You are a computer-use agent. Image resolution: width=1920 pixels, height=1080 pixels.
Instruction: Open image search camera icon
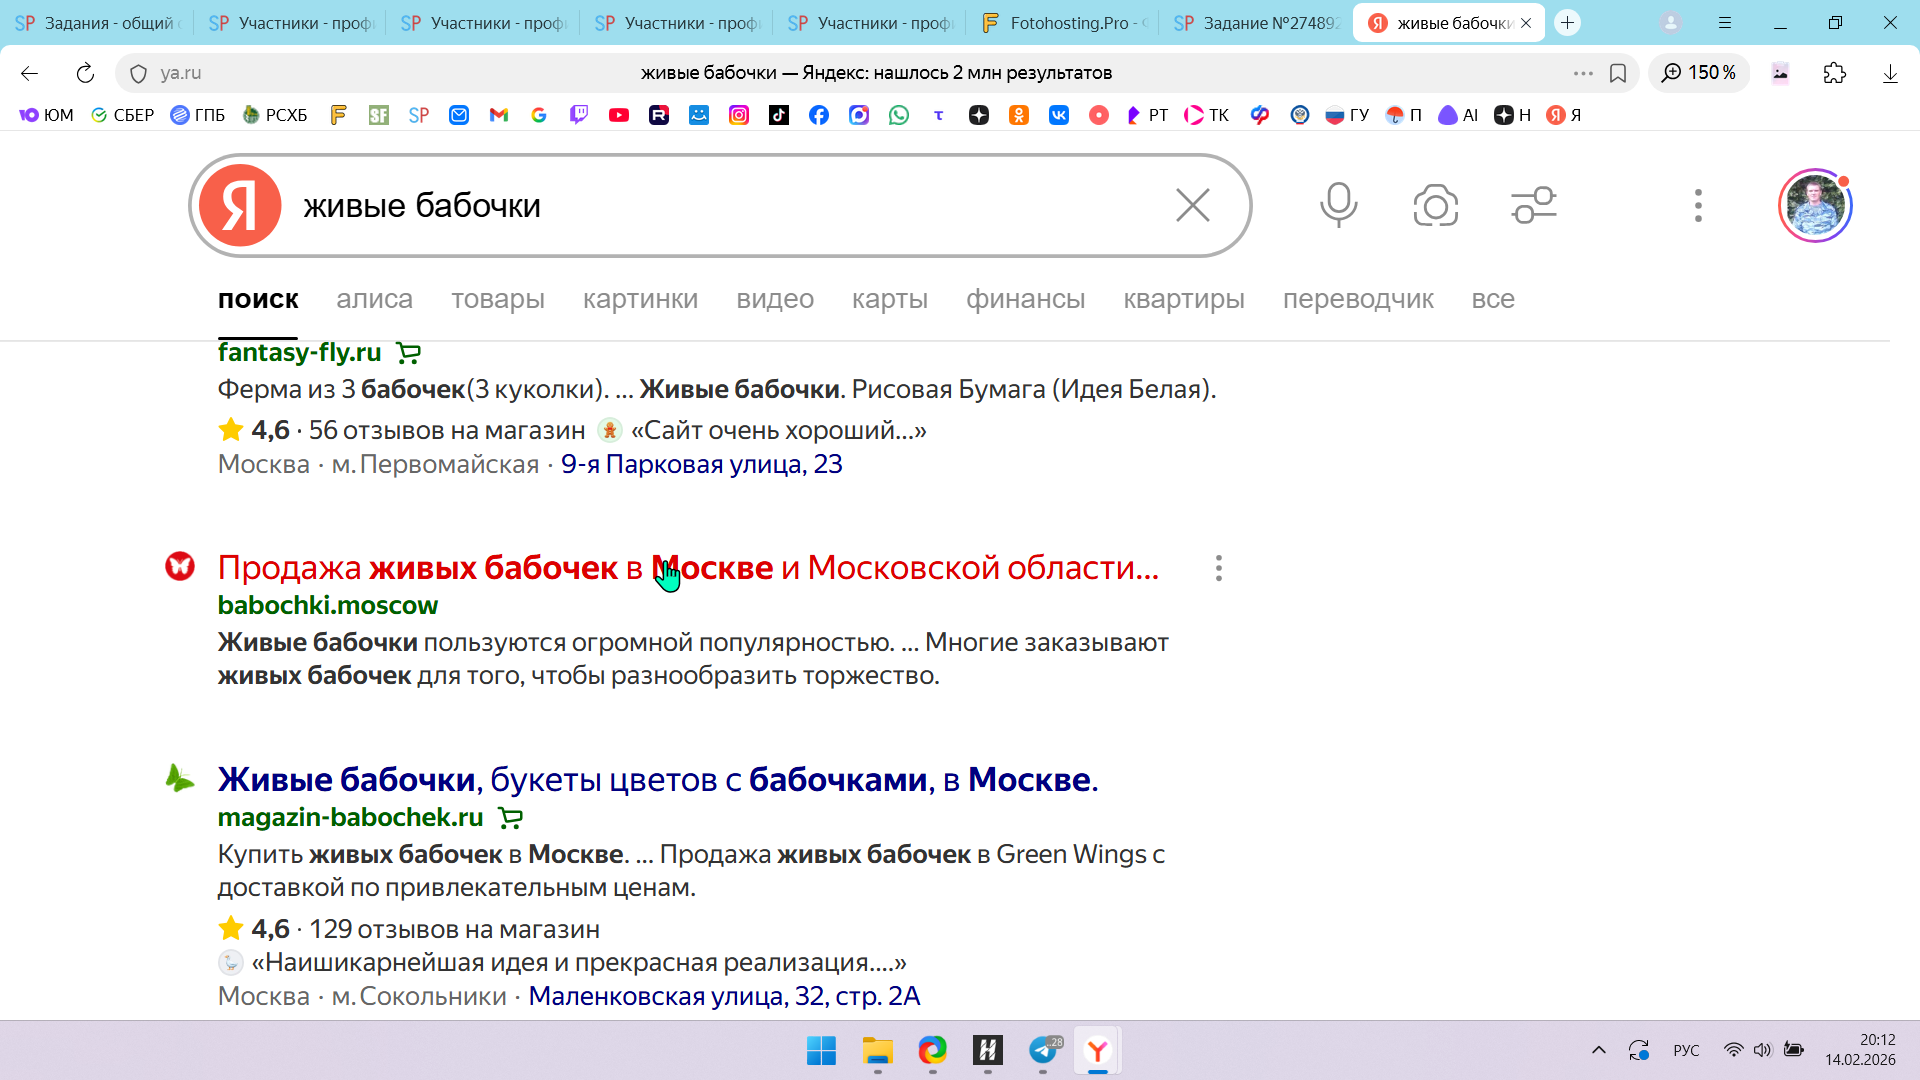1435,205
